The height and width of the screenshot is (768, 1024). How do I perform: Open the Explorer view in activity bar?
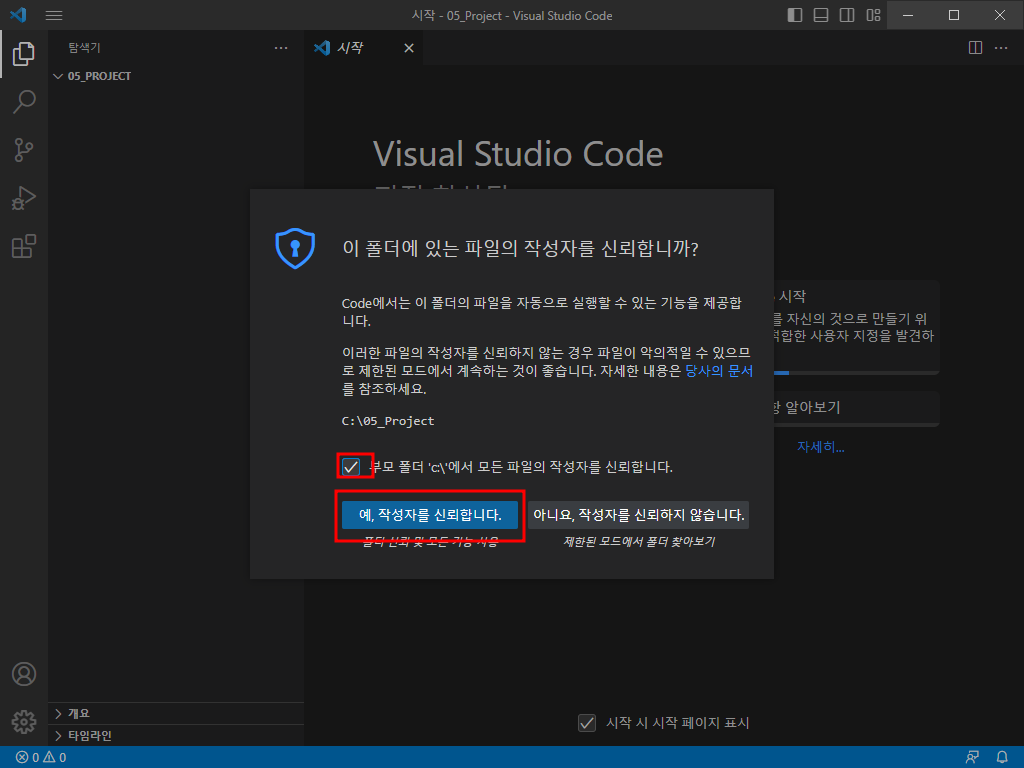tap(24, 54)
